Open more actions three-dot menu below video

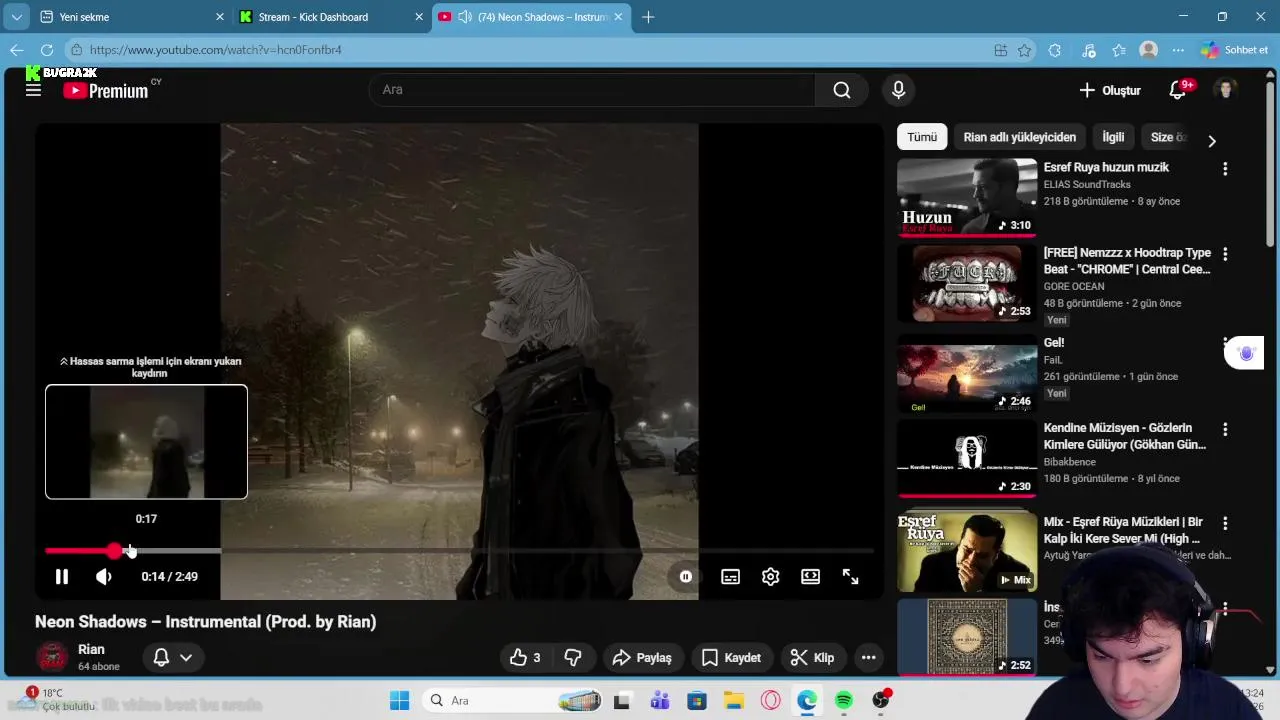tap(868, 658)
